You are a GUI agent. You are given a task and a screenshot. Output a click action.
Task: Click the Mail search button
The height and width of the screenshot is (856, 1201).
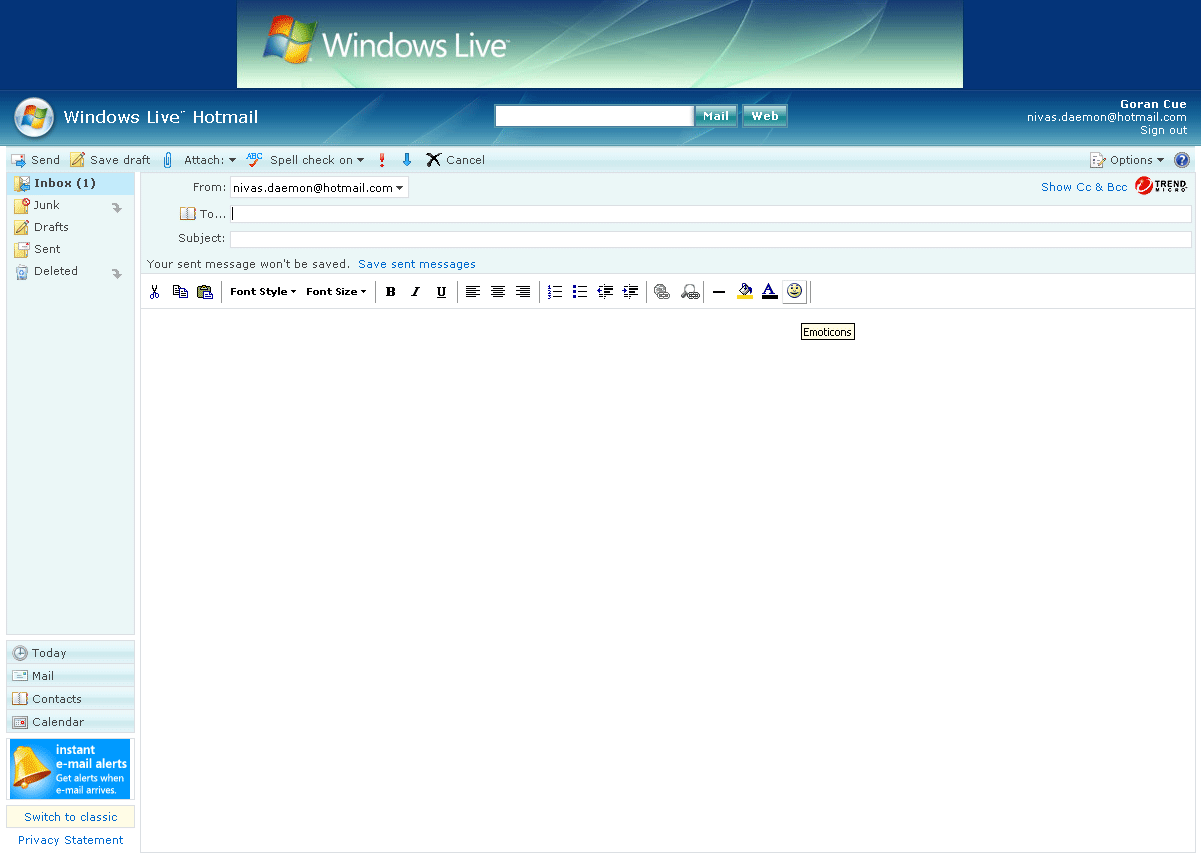click(716, 116)
